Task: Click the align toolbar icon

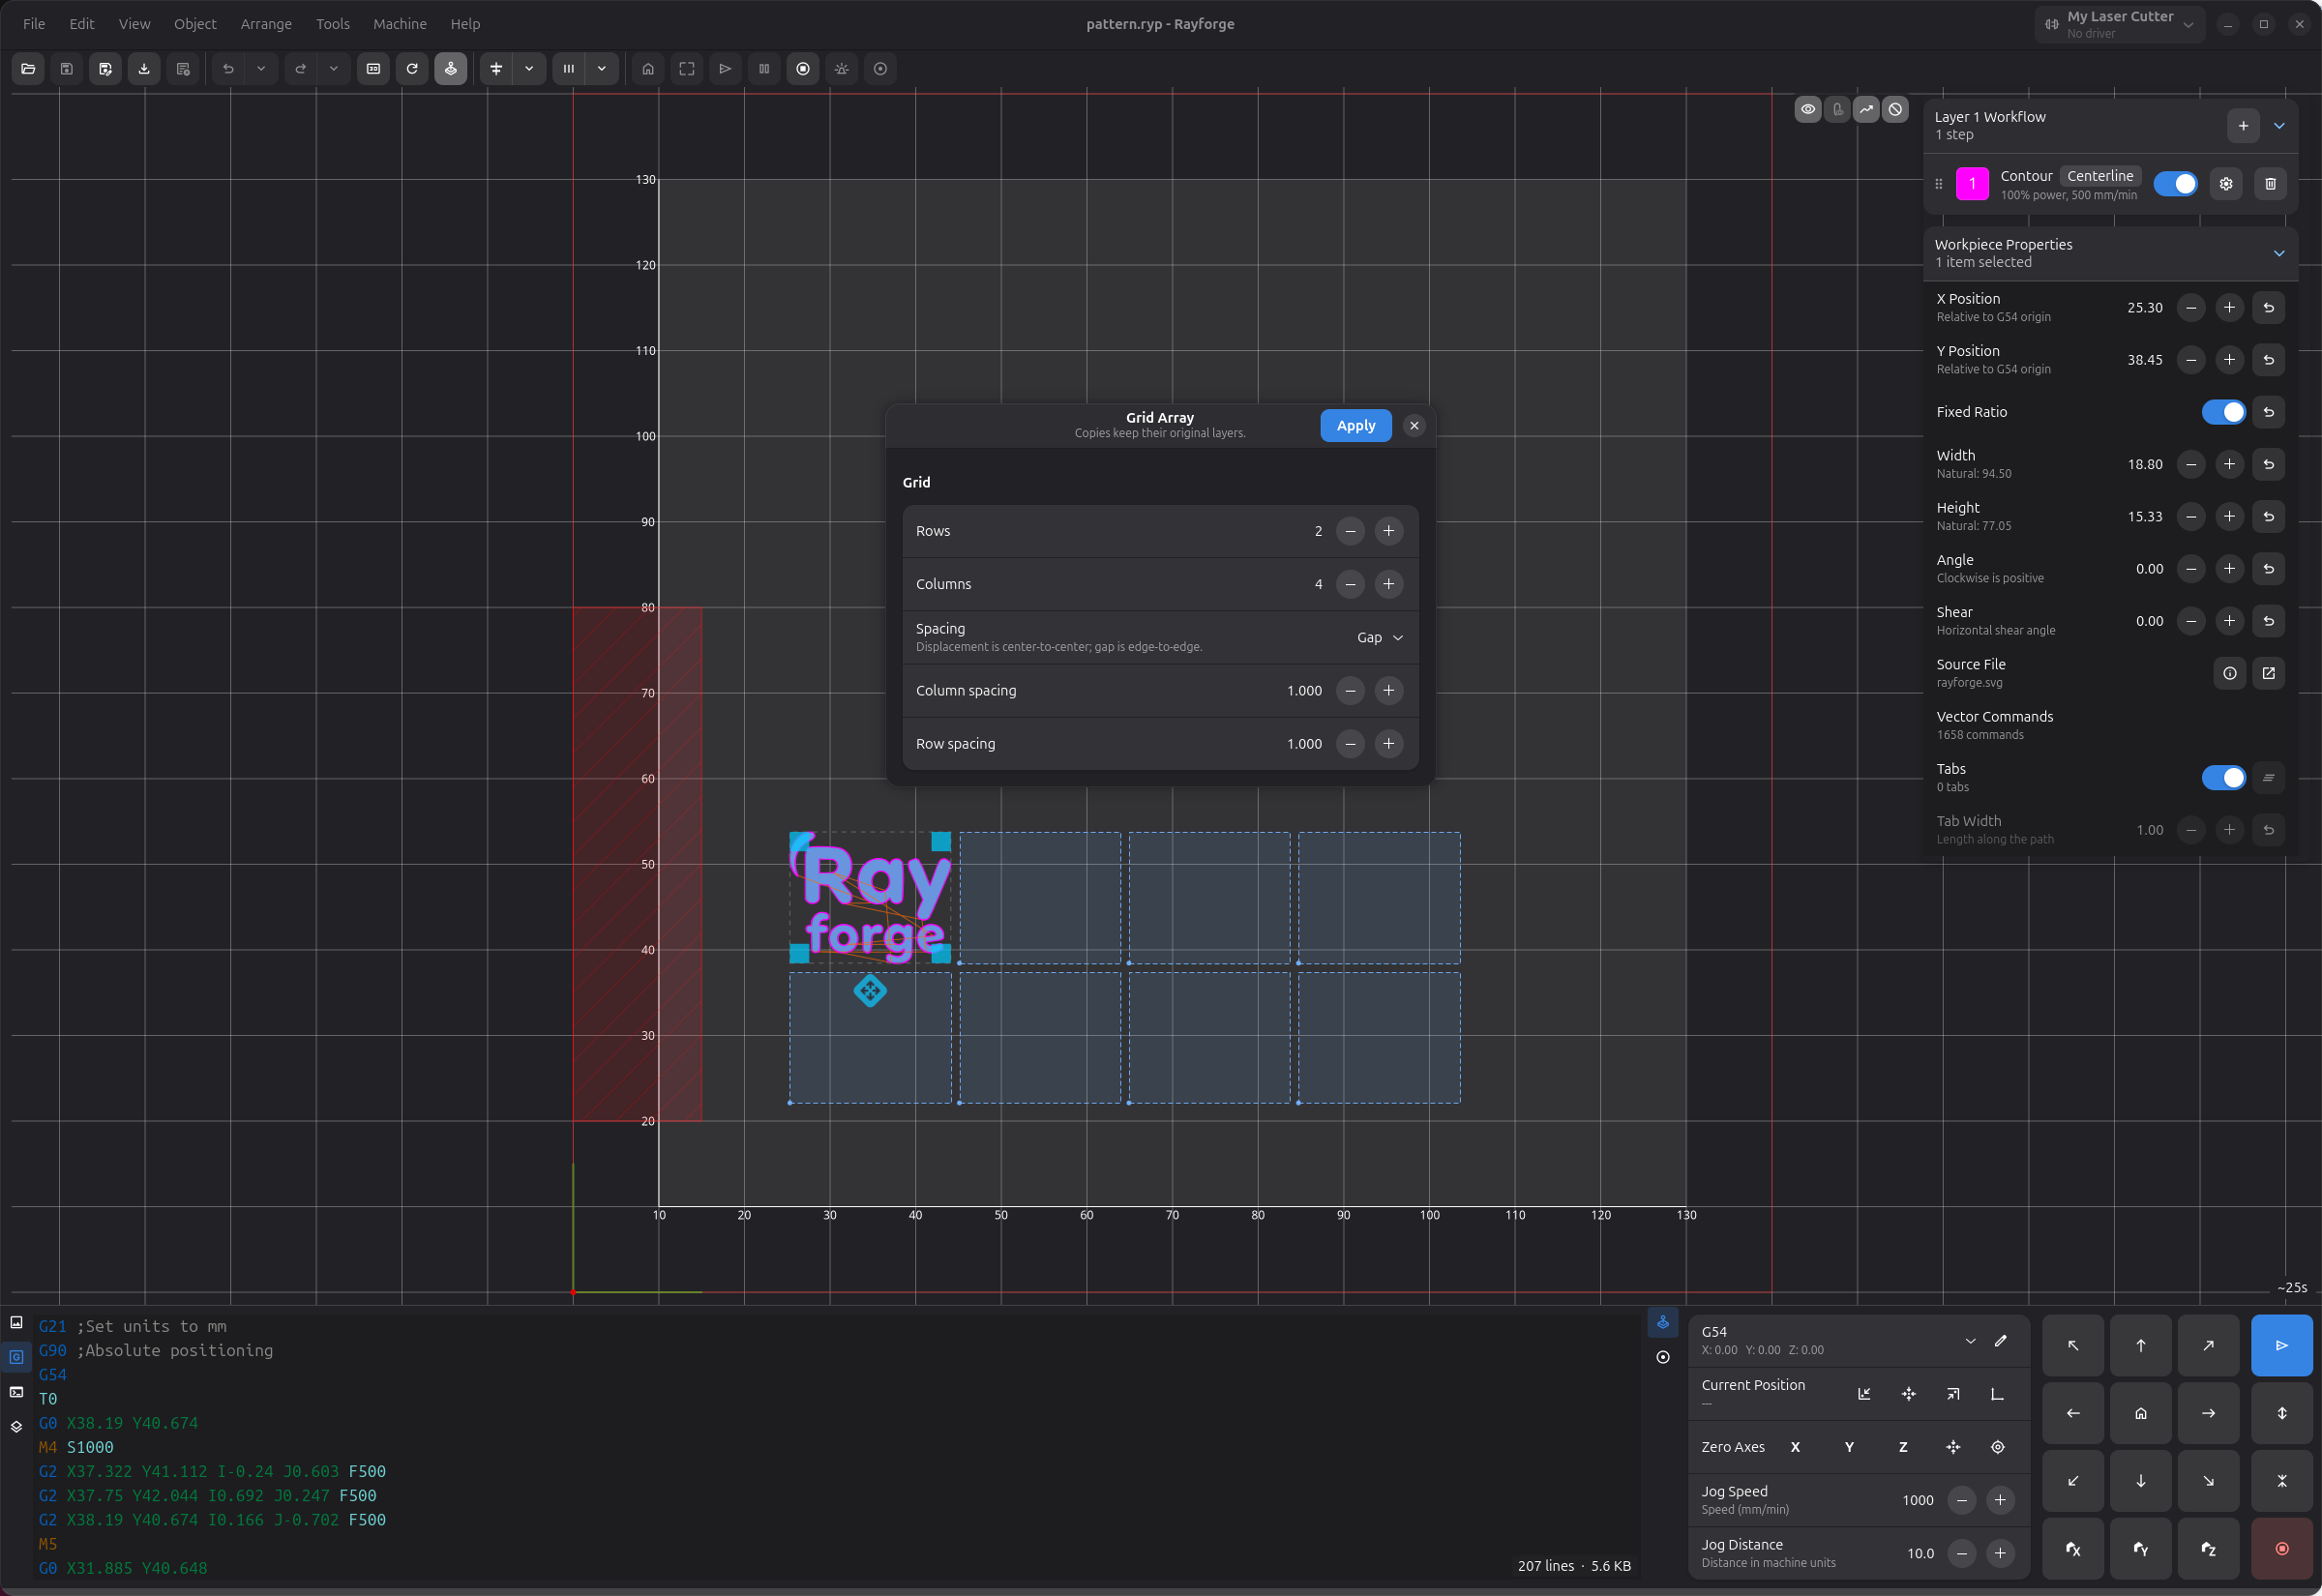Action: tap(496, 69)
